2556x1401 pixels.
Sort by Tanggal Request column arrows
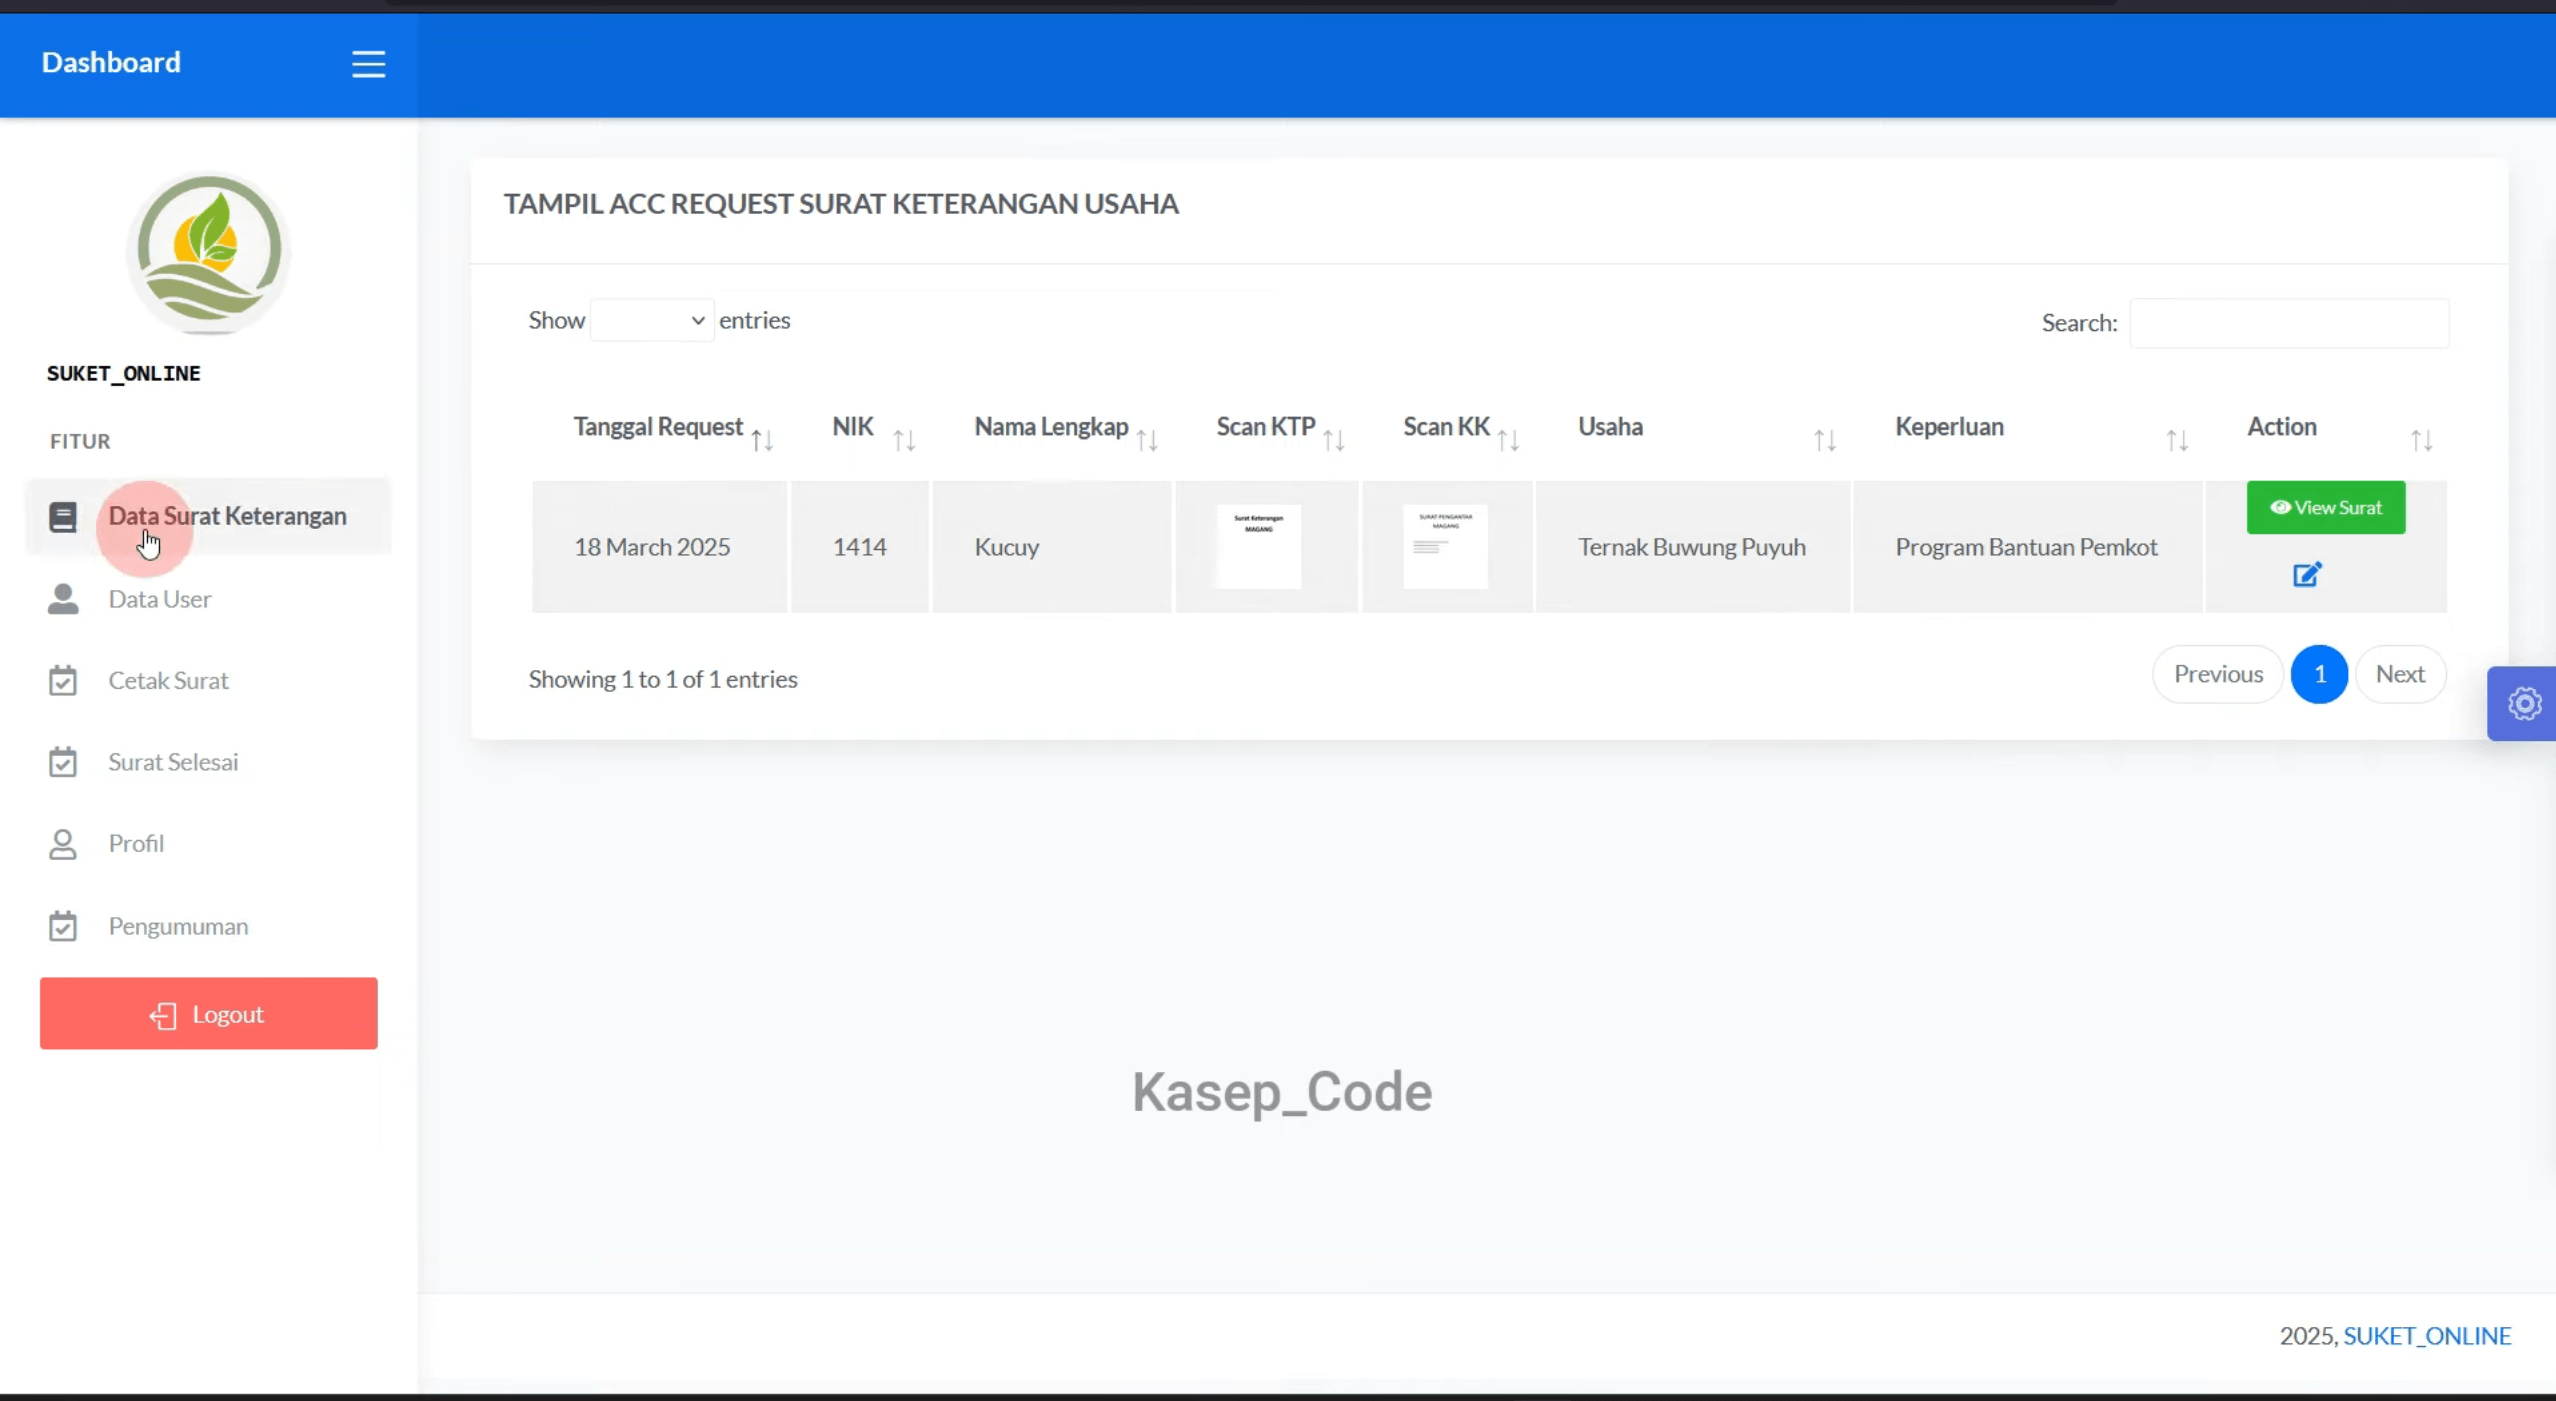click(763, 440)
